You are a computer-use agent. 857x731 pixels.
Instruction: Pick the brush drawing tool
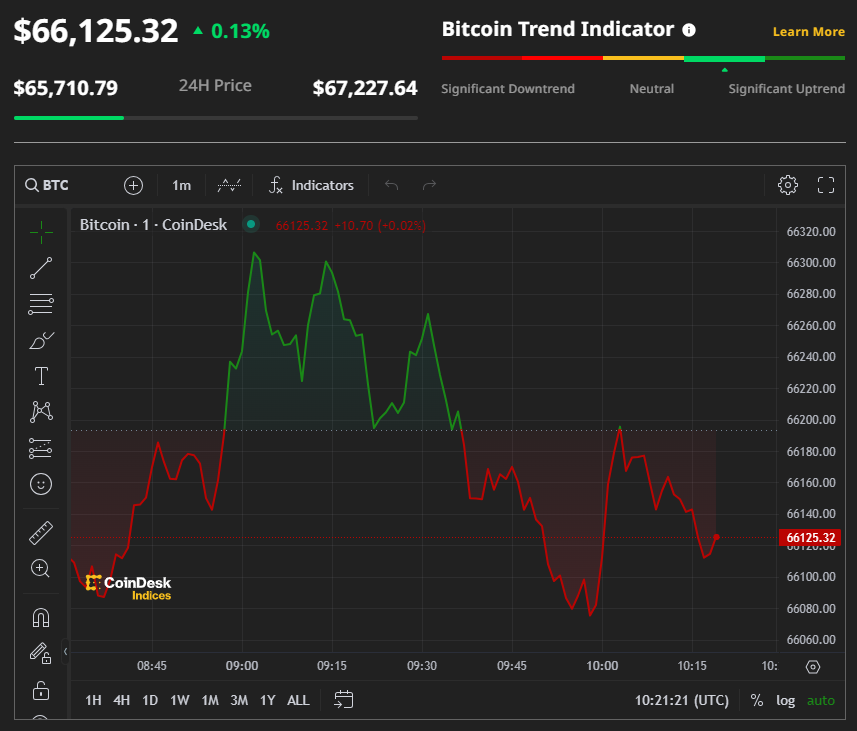pos(41,341)
